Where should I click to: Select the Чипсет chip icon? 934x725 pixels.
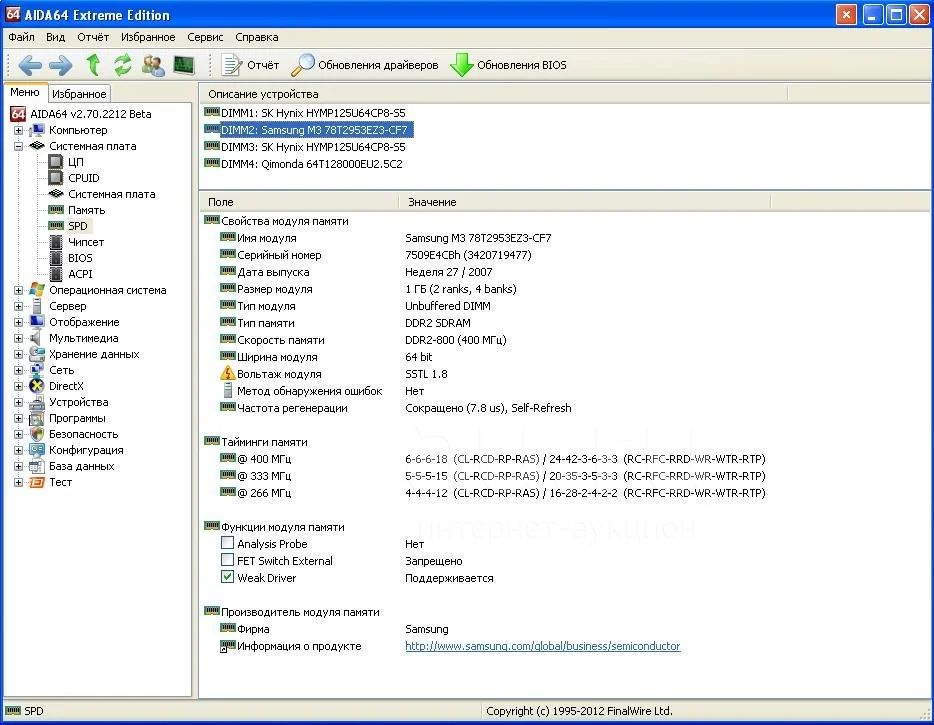pos(56,242)
